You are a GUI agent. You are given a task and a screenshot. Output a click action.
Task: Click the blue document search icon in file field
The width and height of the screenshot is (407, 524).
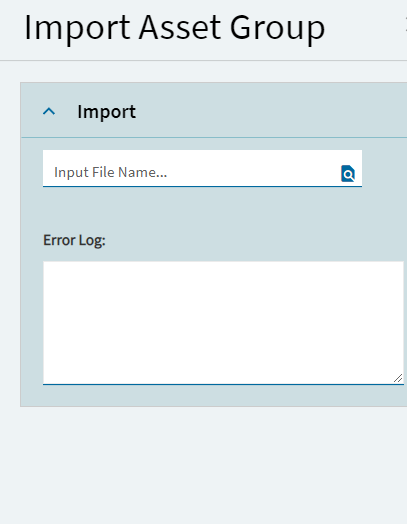(x=348, y=173)
